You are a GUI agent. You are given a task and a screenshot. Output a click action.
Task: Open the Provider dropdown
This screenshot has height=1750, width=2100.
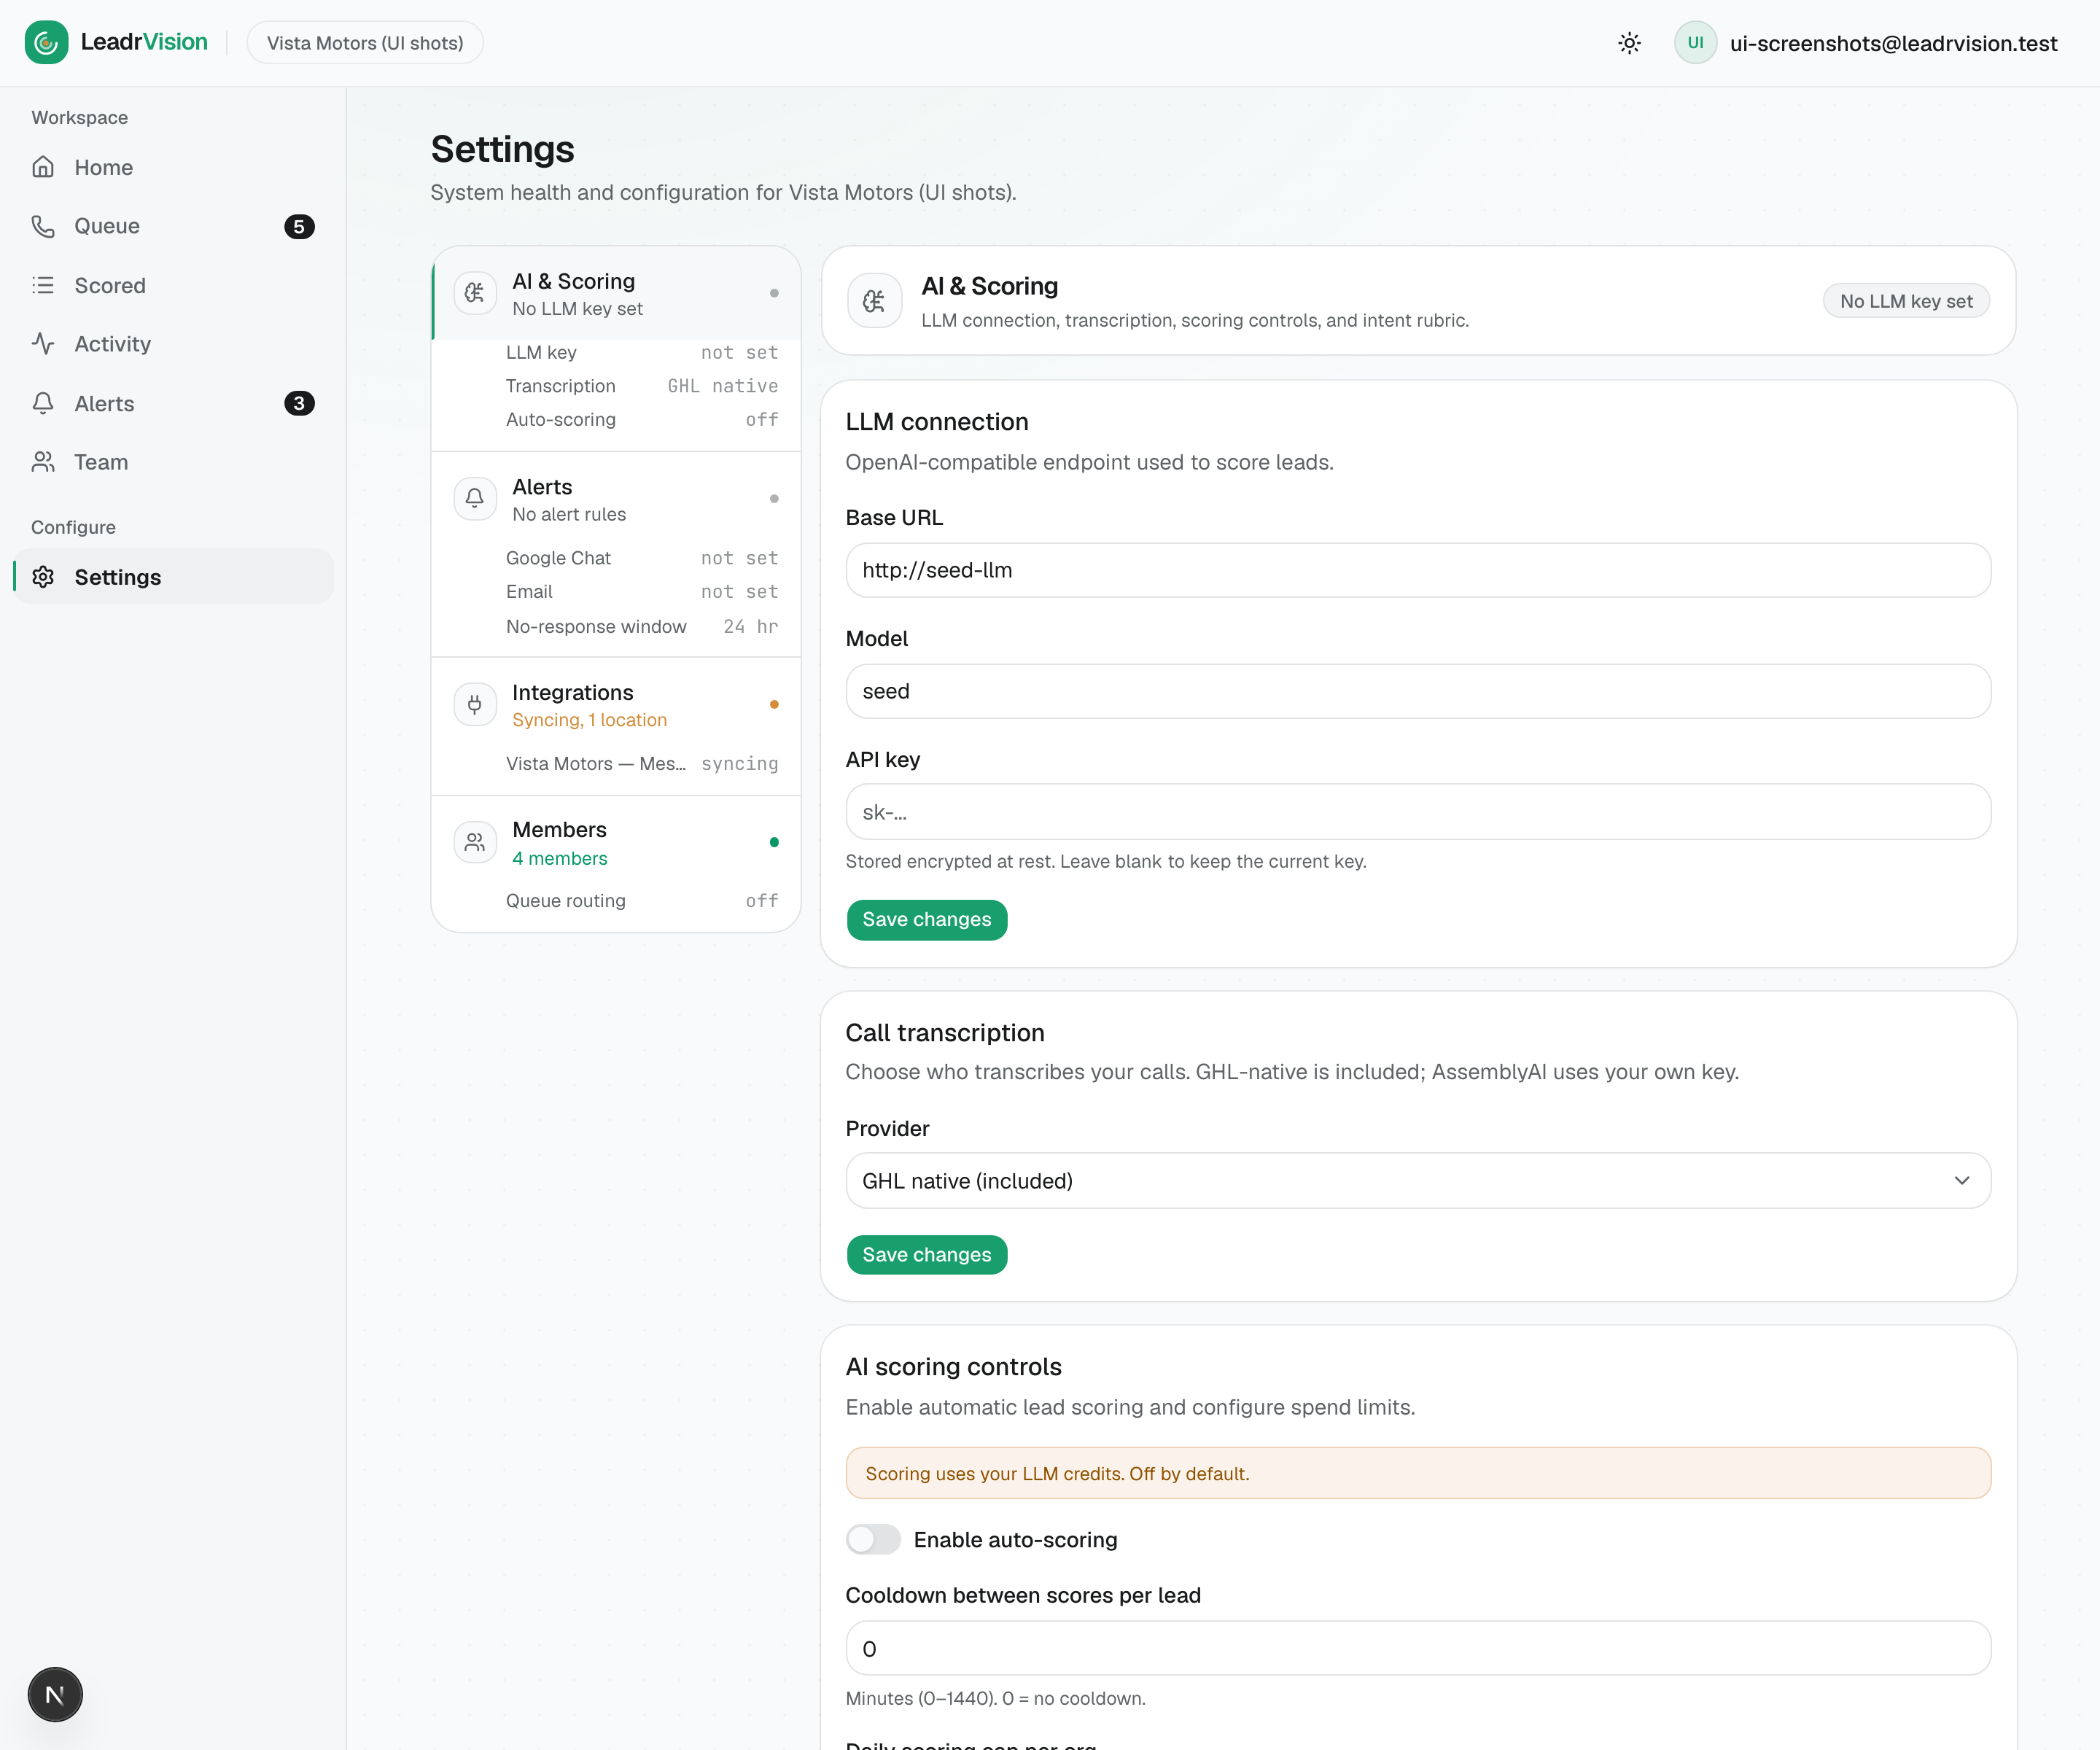(1418, 1181)
